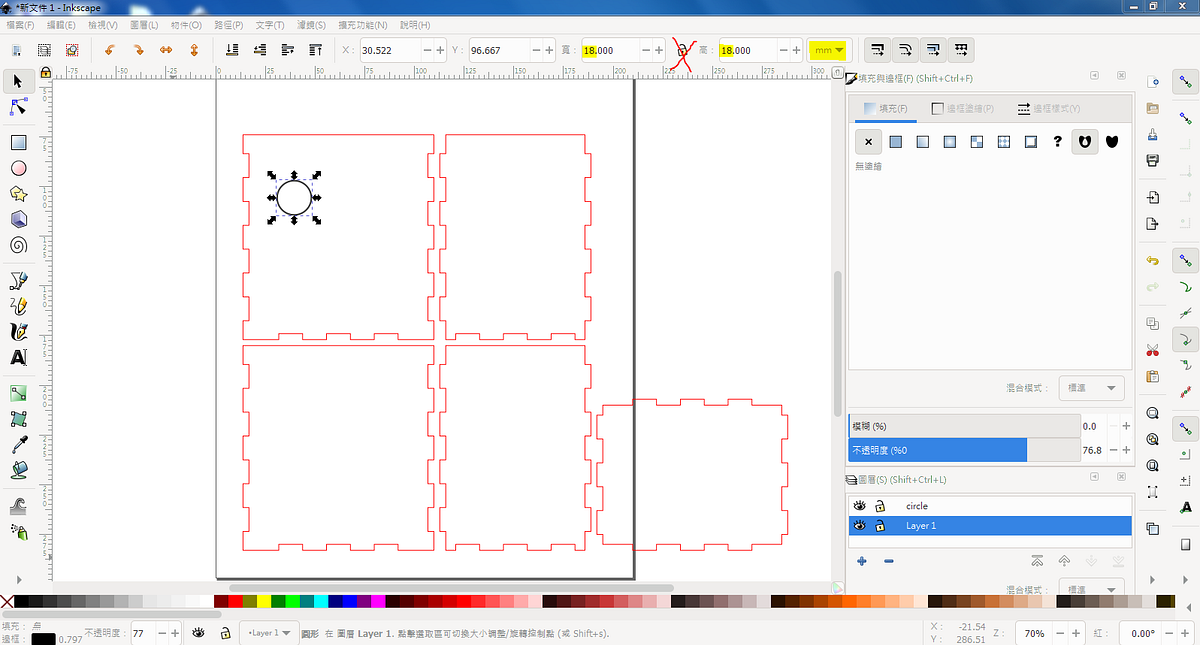1200x645 pixels.
Task: Select the Calligraphy tool
Action: coord(18,331)
